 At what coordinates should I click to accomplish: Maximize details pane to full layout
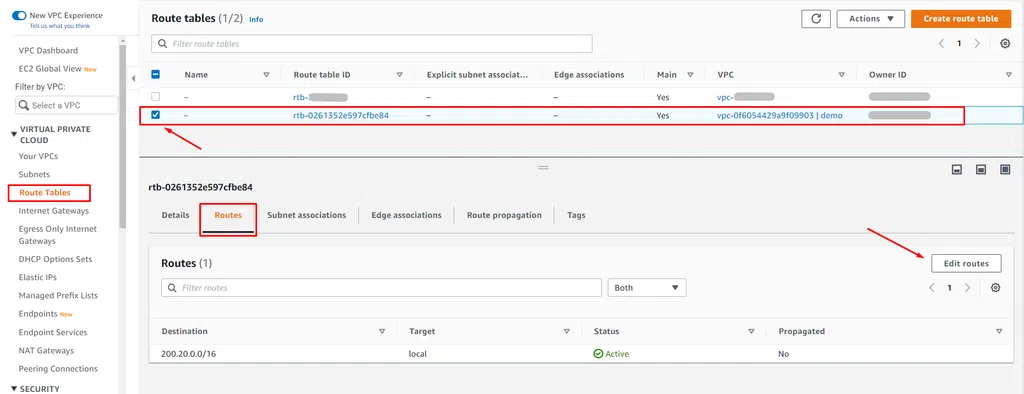pyautogui.click(x=1005, y=169)
